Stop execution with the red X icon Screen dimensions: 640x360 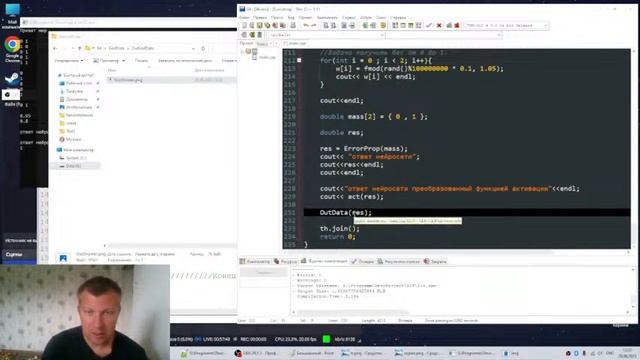click(439, 25)
